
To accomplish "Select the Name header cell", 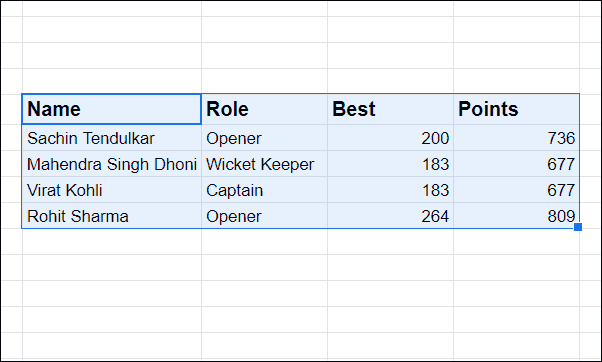I will click(111, 109).
